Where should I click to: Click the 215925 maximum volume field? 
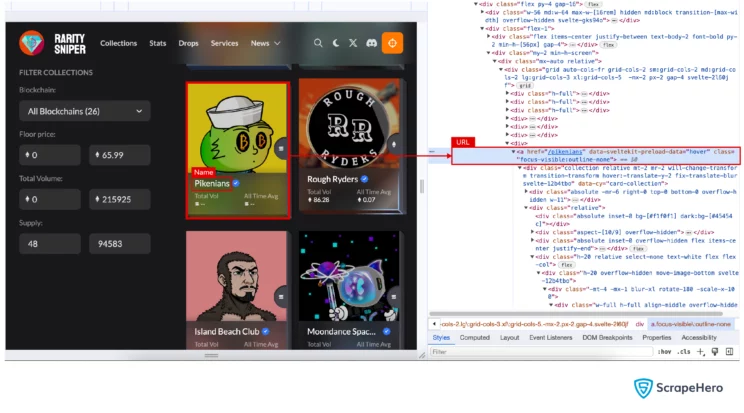(120, 199)
